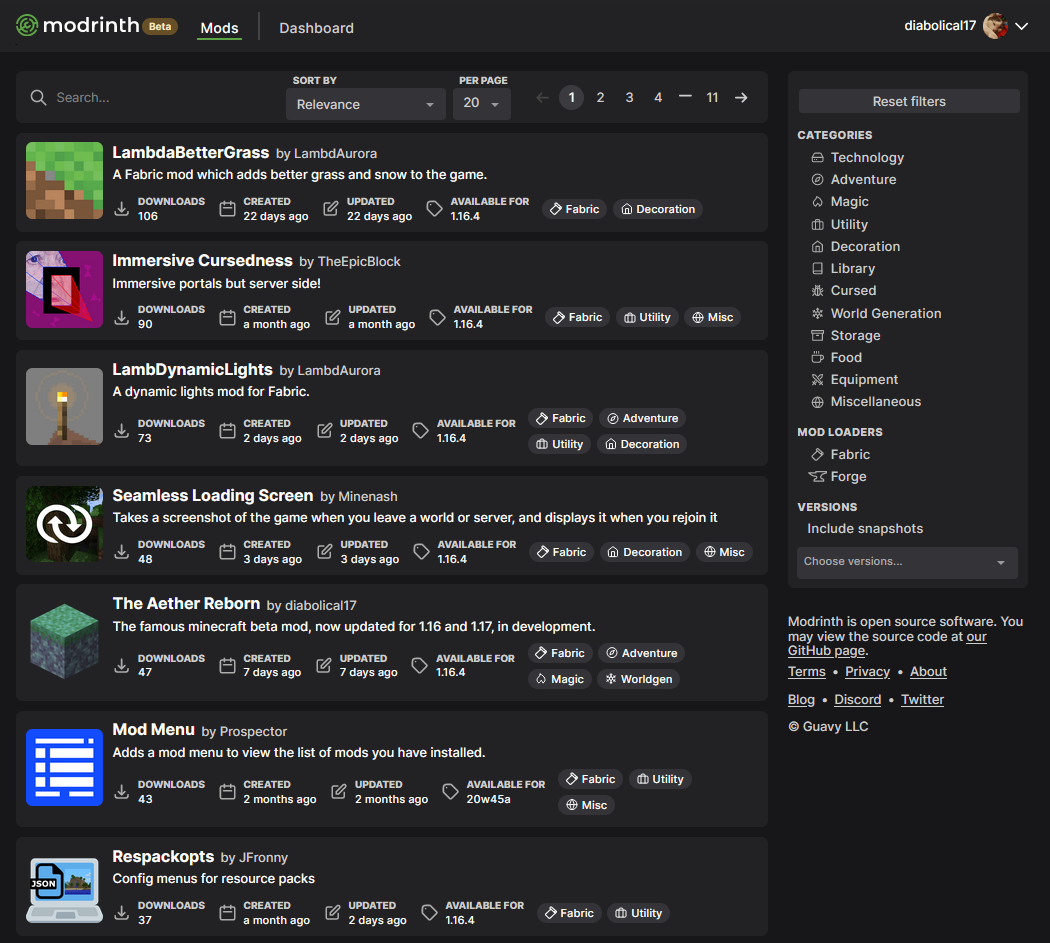Open the Sort By Relevance dropdown

[365, 104]
